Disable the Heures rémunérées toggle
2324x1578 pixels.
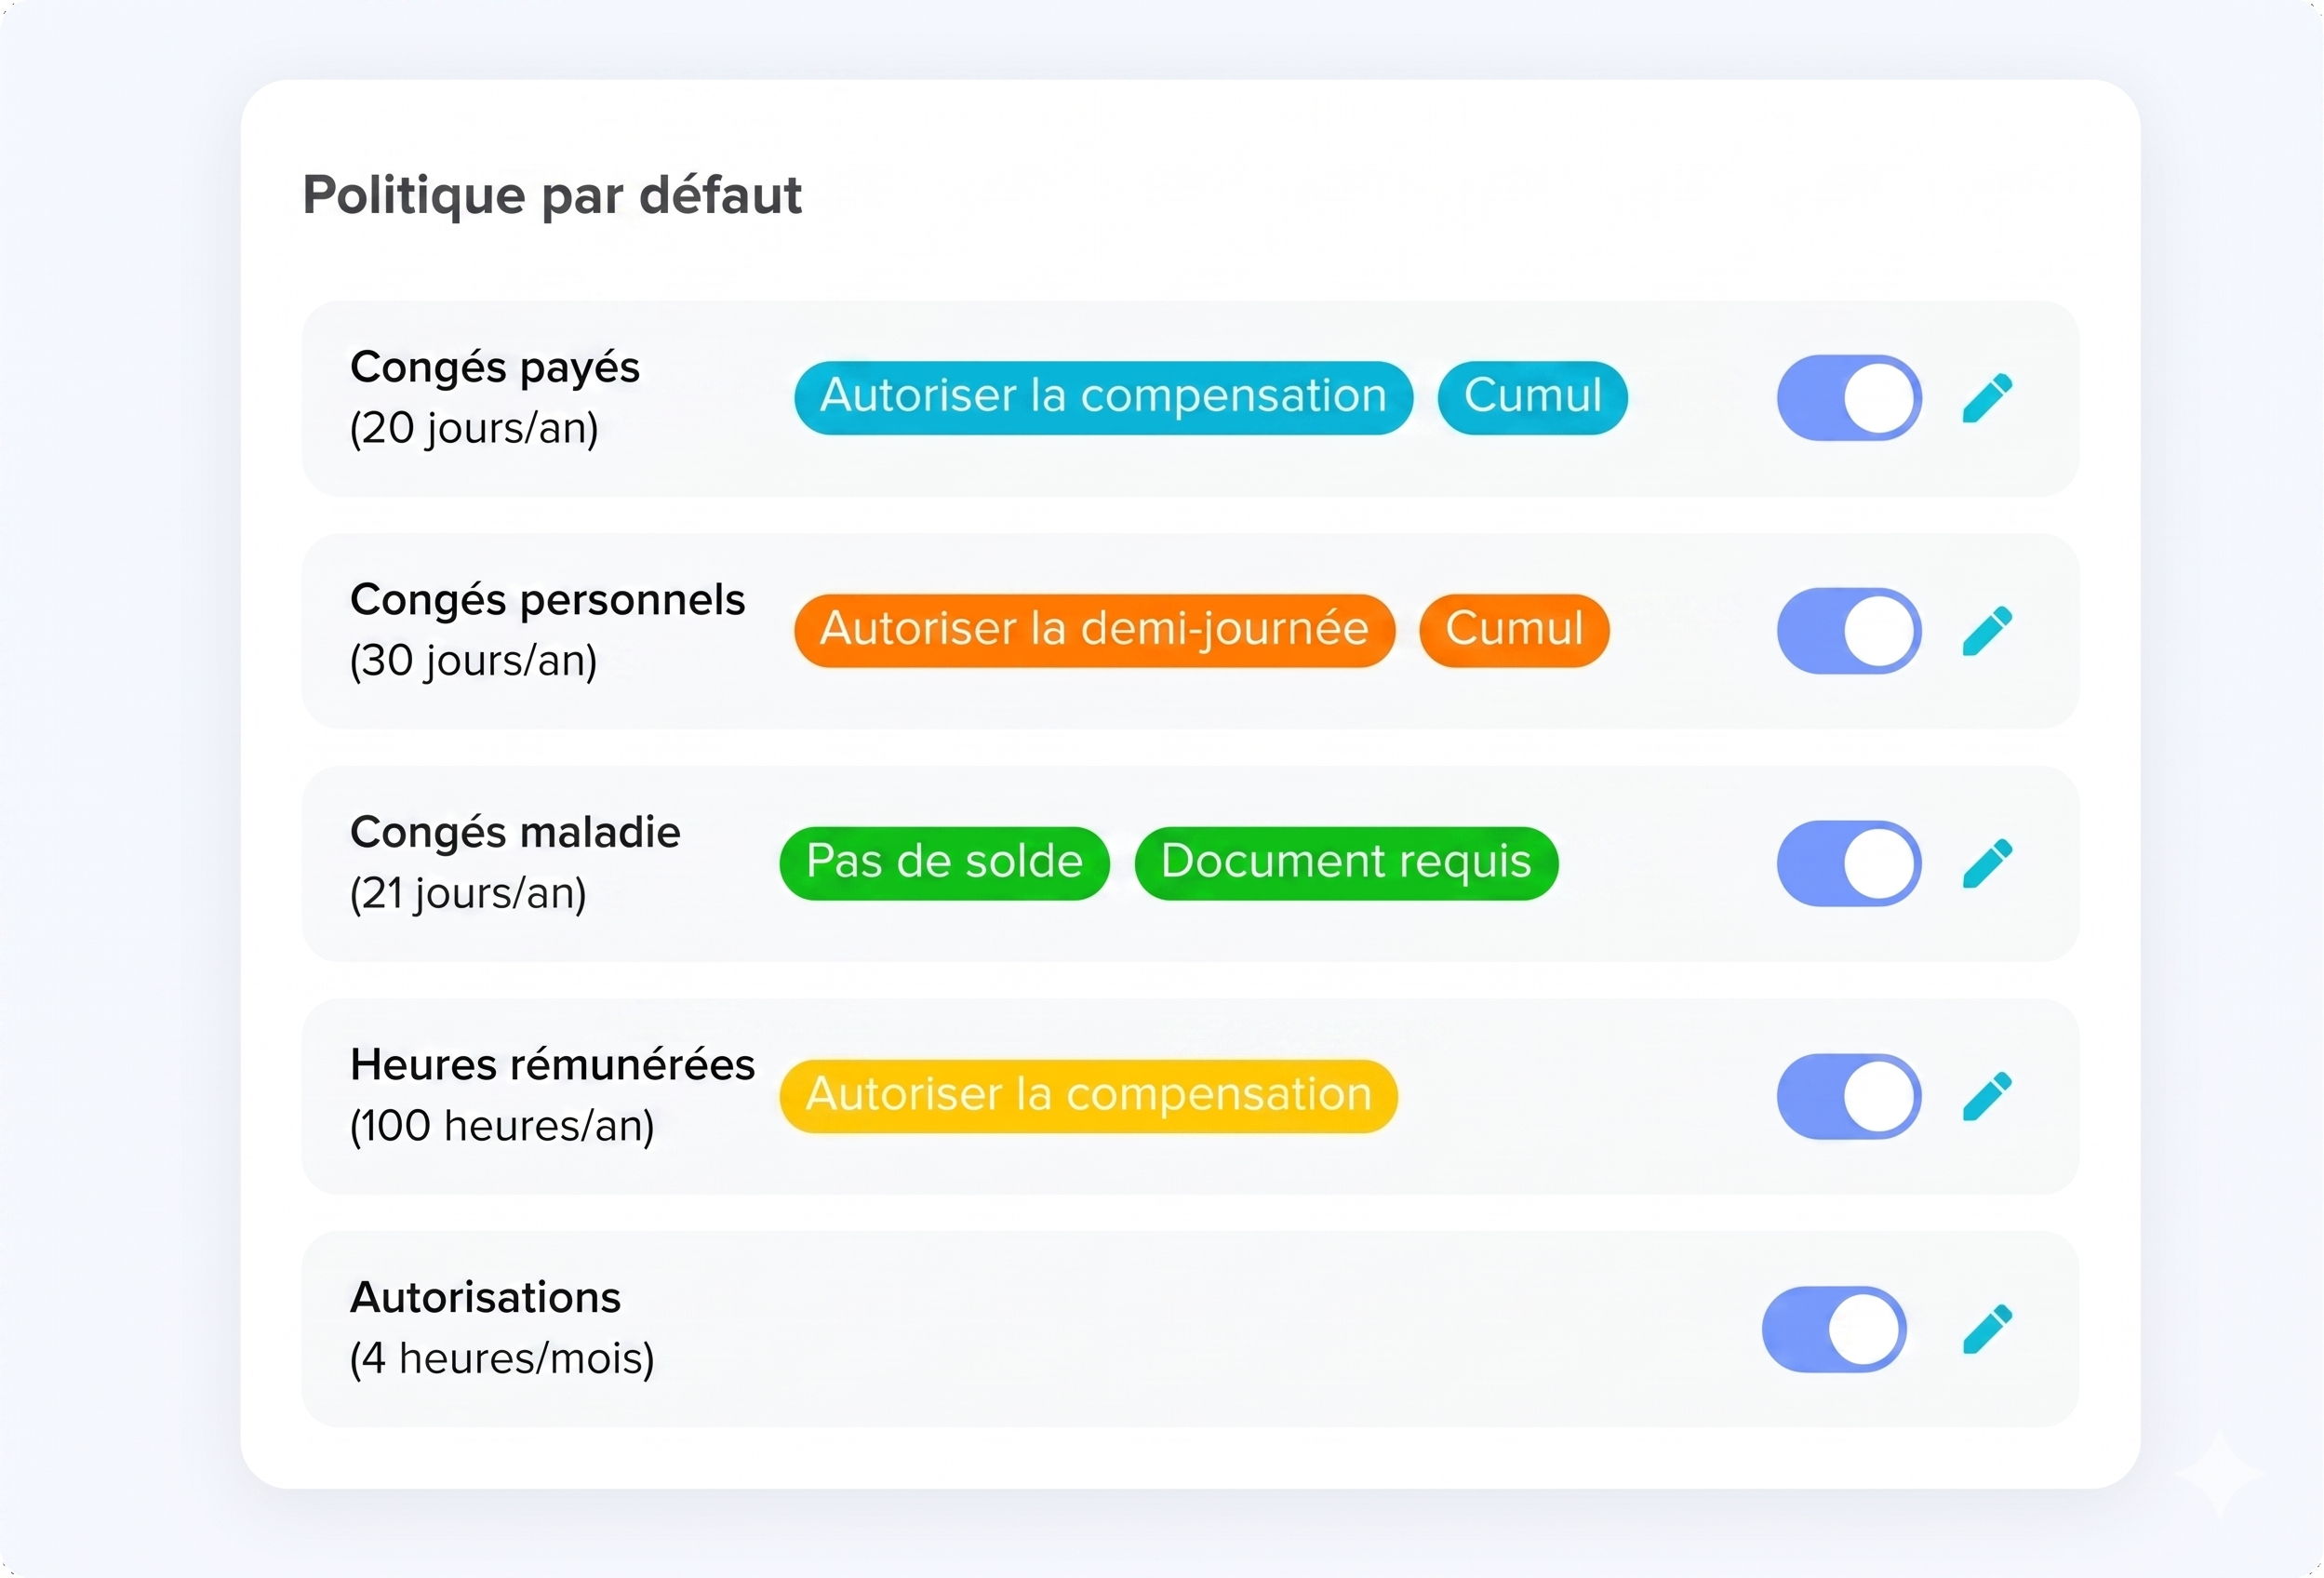pos(1849,1097)
